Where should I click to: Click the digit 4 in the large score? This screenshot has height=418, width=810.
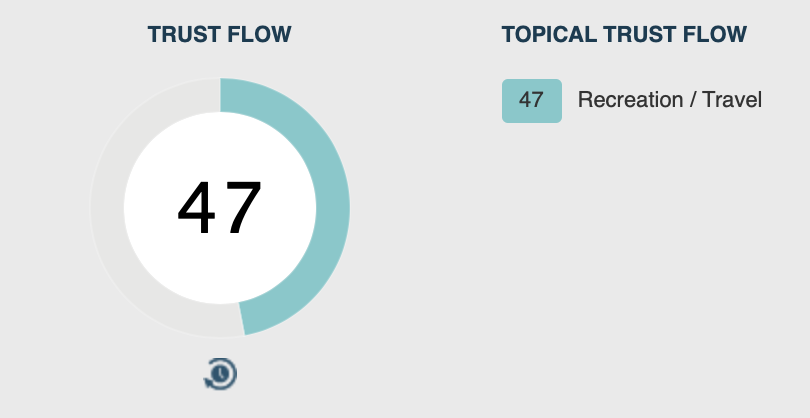point(196,208)
